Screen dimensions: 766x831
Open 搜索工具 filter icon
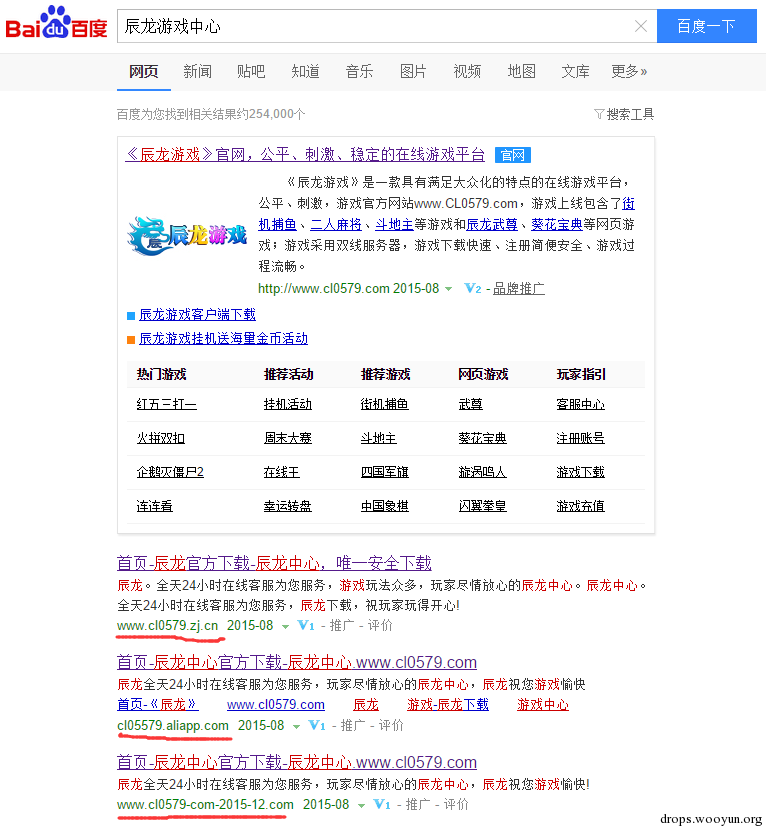pyautogui.click(x=599, y=114)
